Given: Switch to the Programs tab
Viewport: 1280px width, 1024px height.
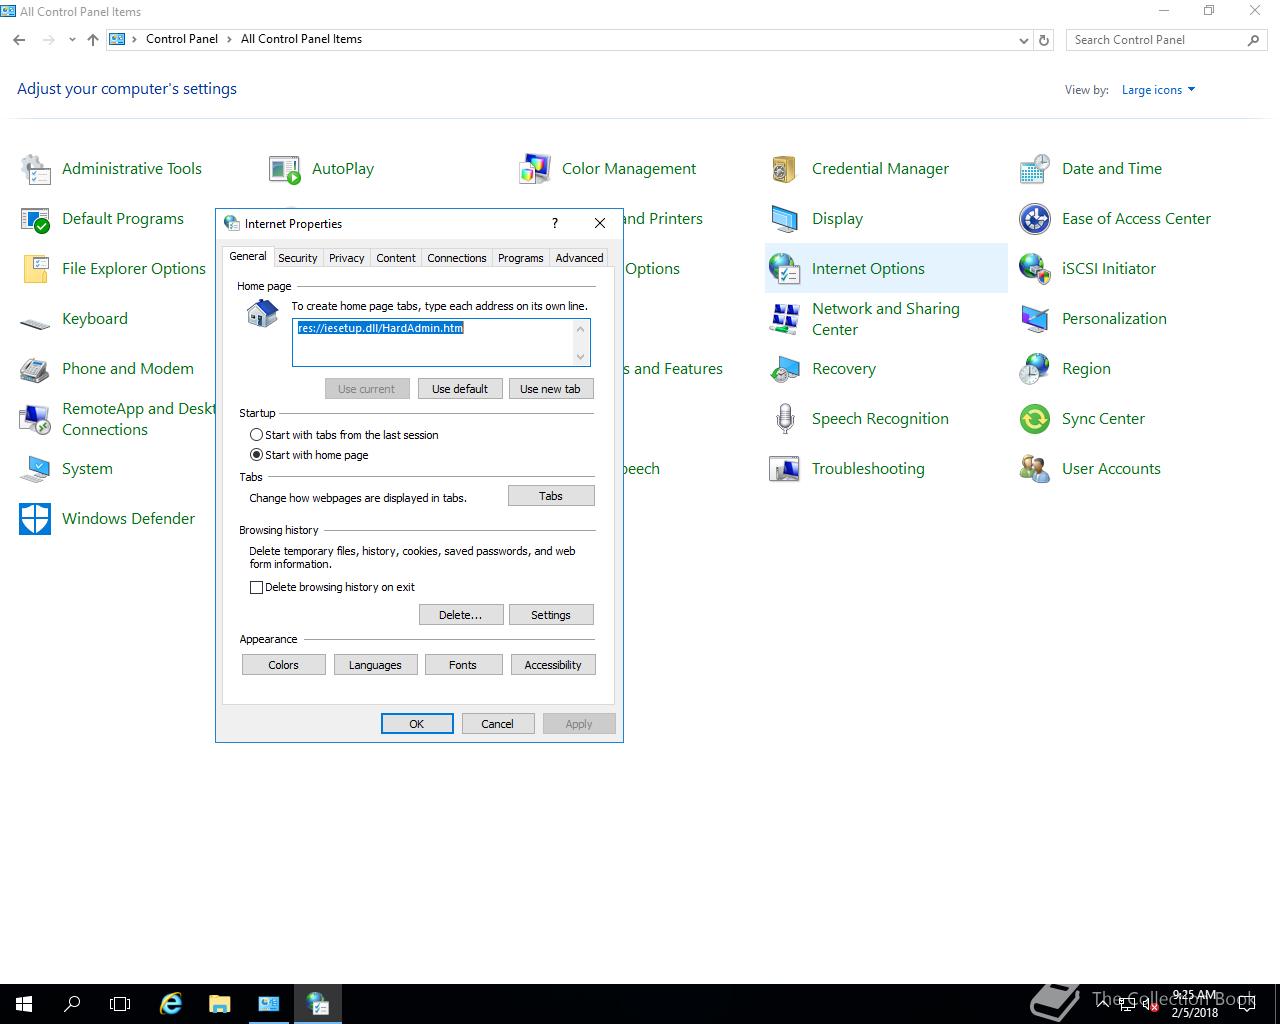Looking at the screenshot, I should tap(521, 258).
